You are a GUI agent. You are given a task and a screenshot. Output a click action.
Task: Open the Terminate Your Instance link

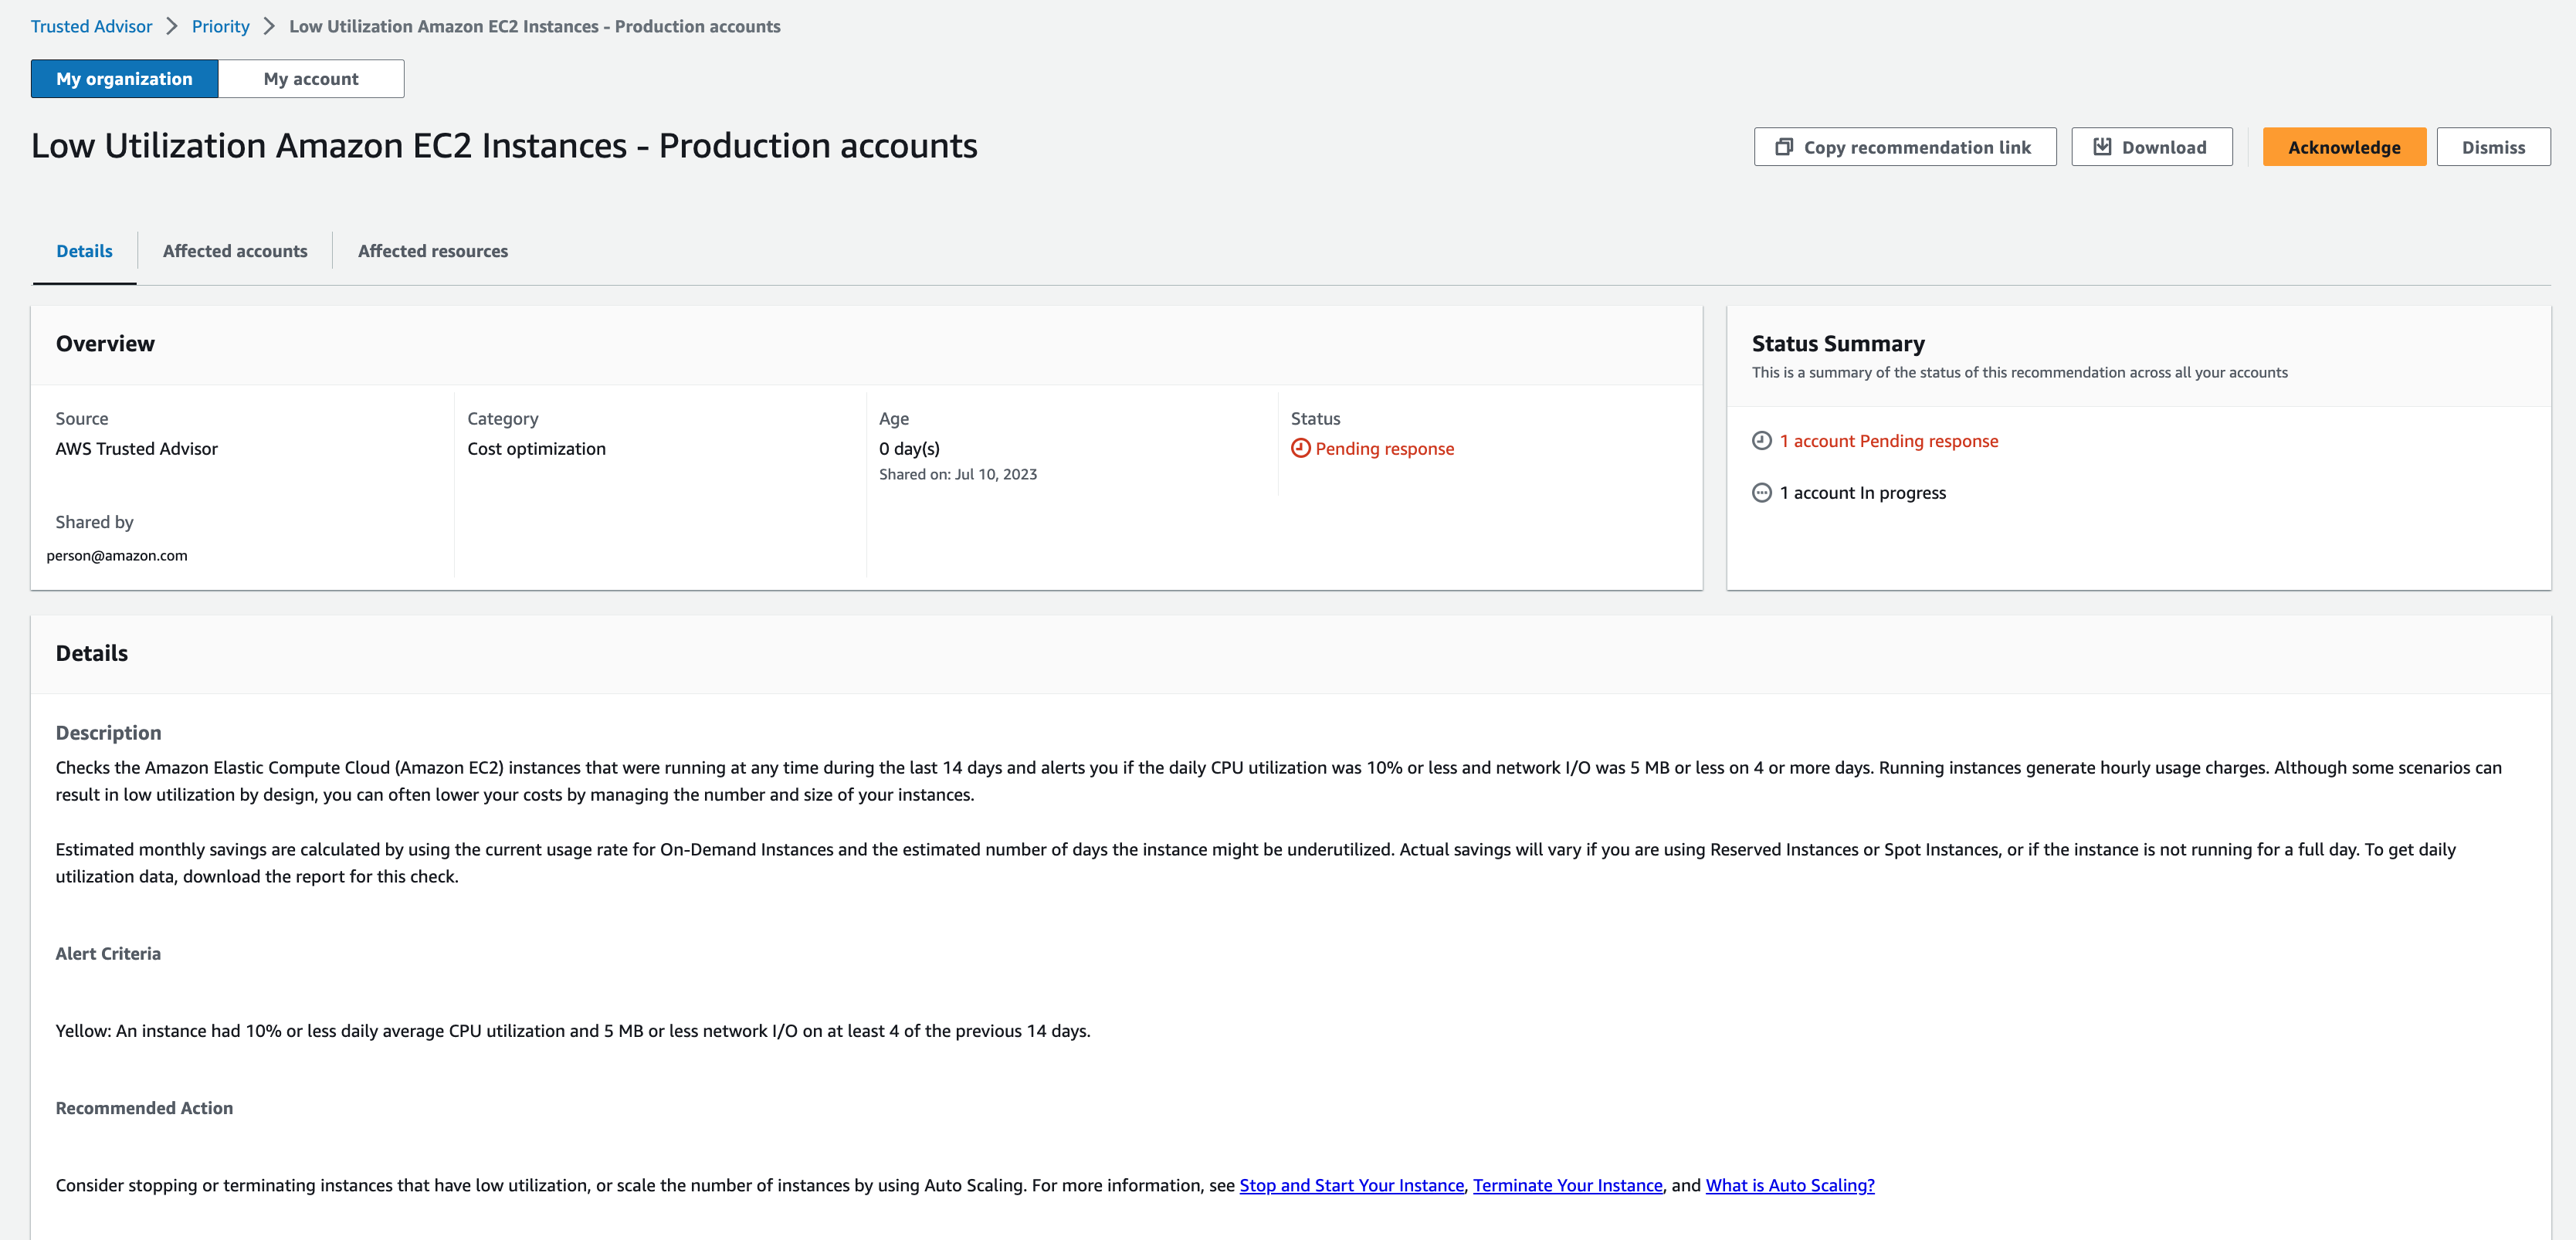click(x=1567, y=1185)
